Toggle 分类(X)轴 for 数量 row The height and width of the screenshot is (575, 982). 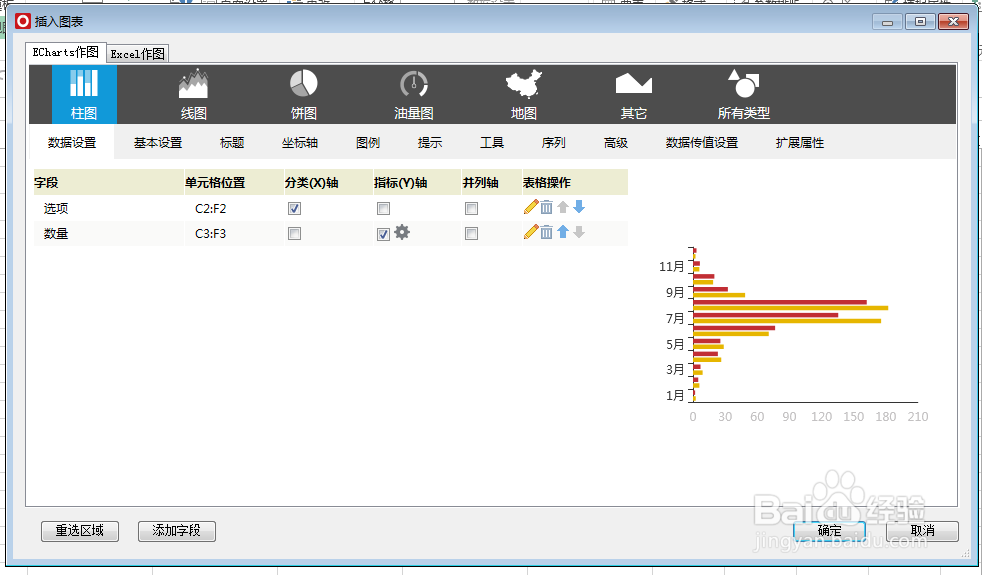click(294, 234)
